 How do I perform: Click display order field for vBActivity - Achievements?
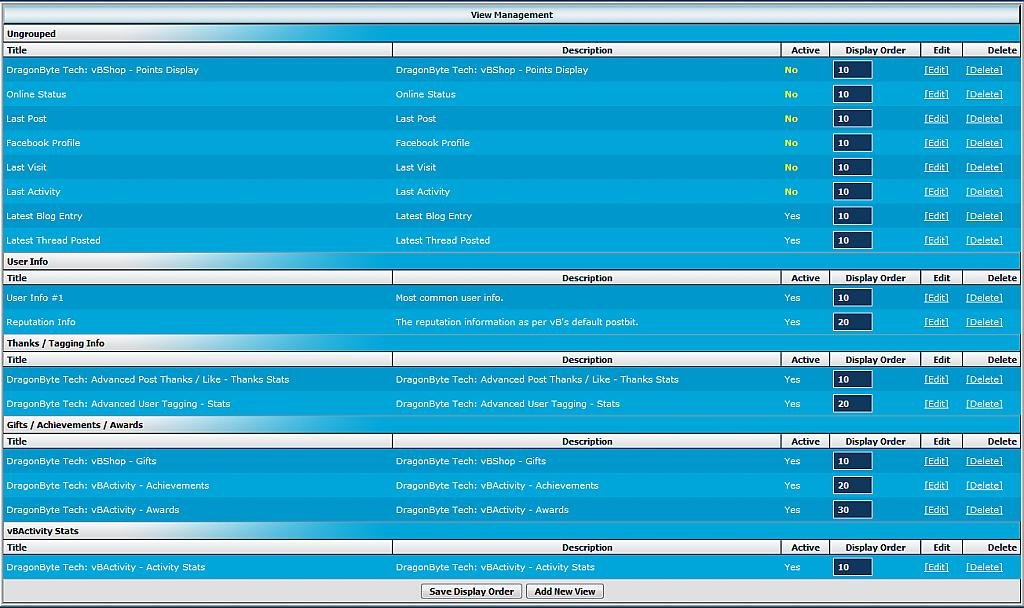[852, 485]
